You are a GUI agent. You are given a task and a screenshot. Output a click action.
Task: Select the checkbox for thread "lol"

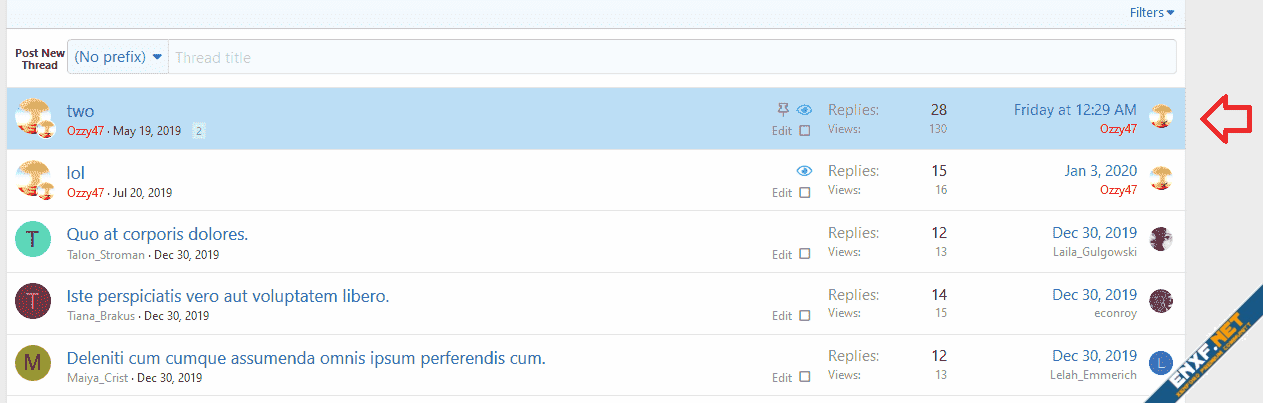click(805, 193)
